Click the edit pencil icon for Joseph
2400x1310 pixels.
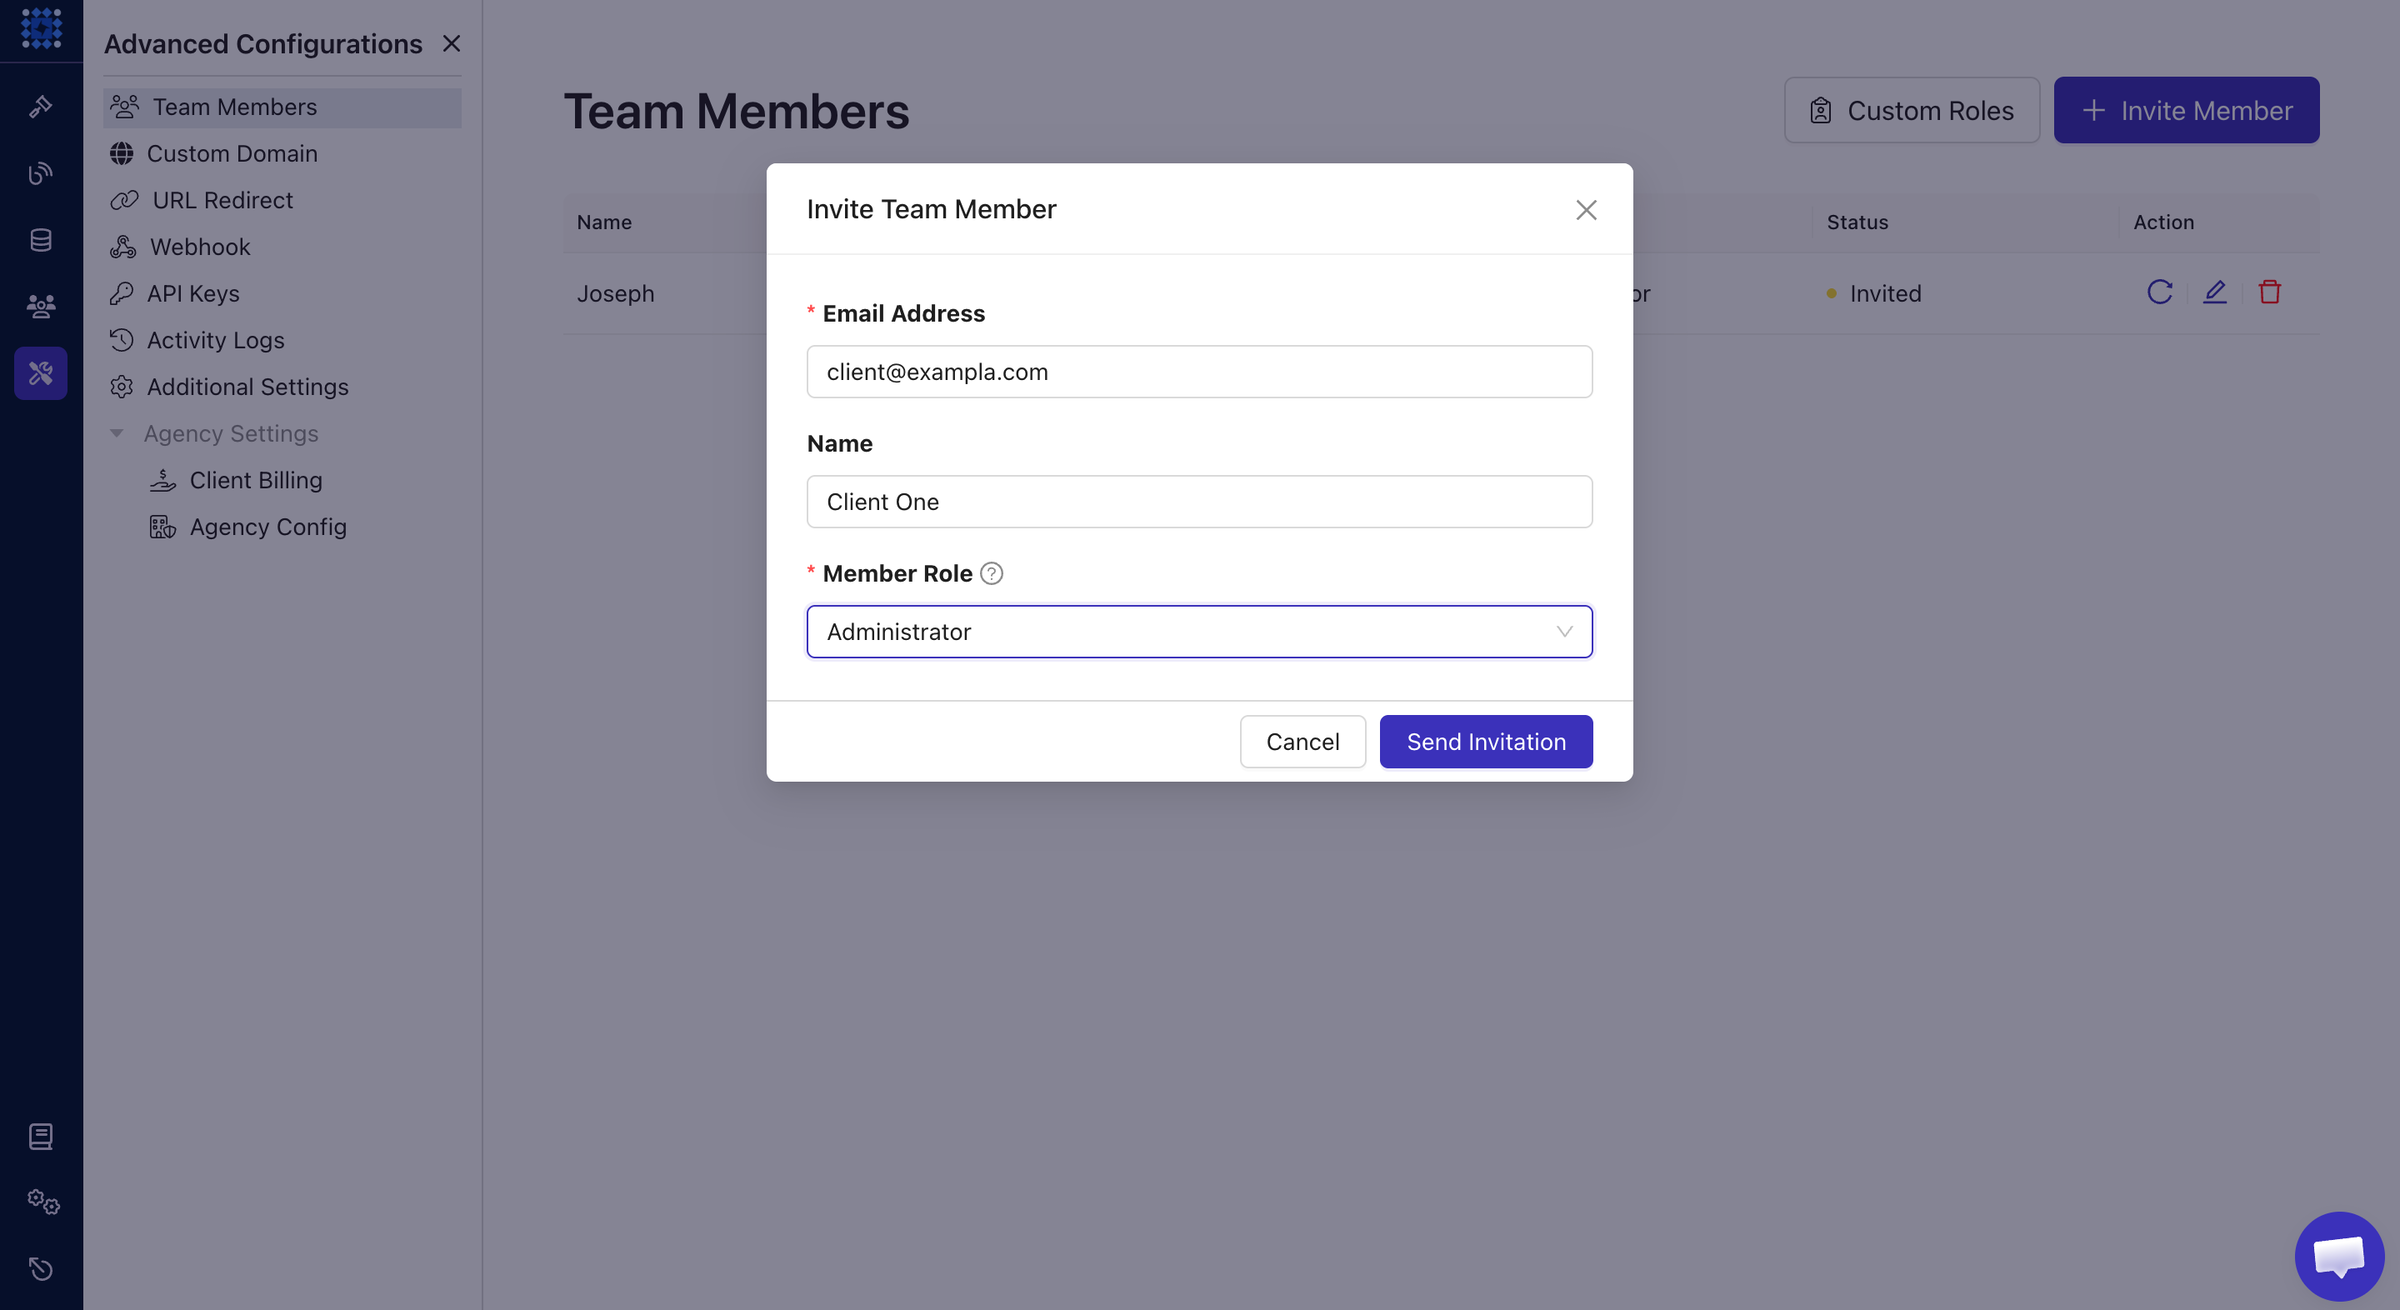[x=2215, y=292]
